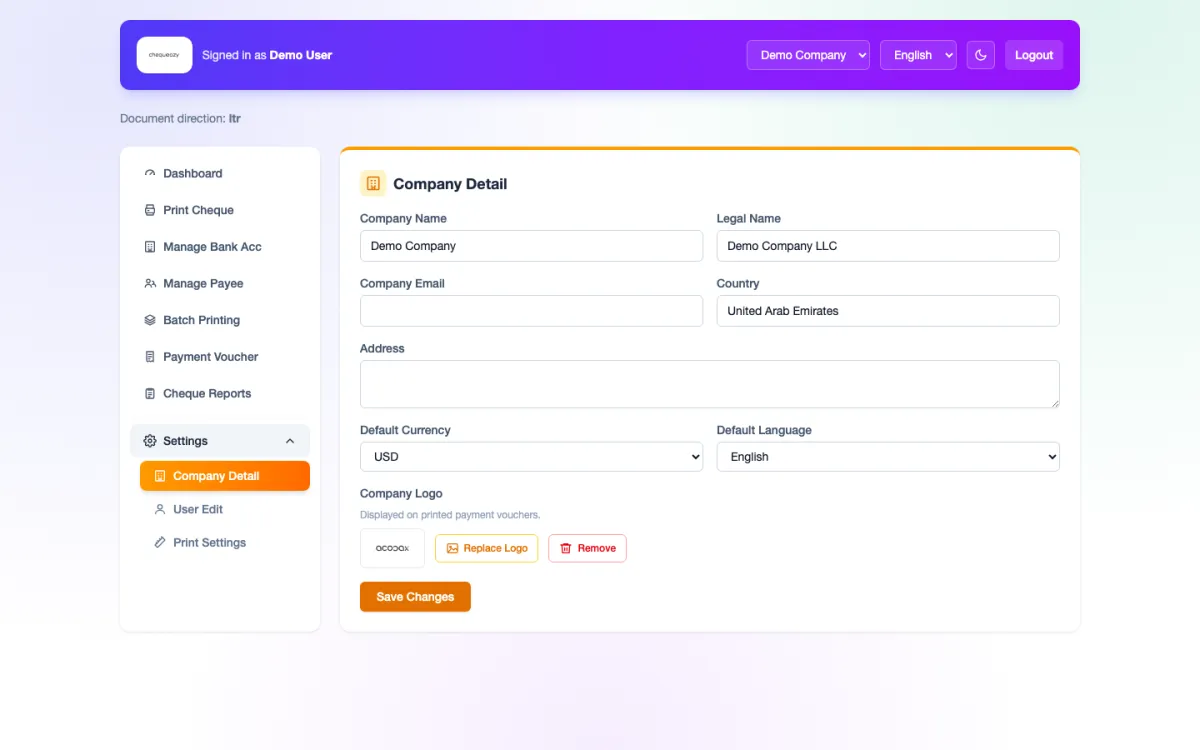Open Cheque Reports menu item

220,393
